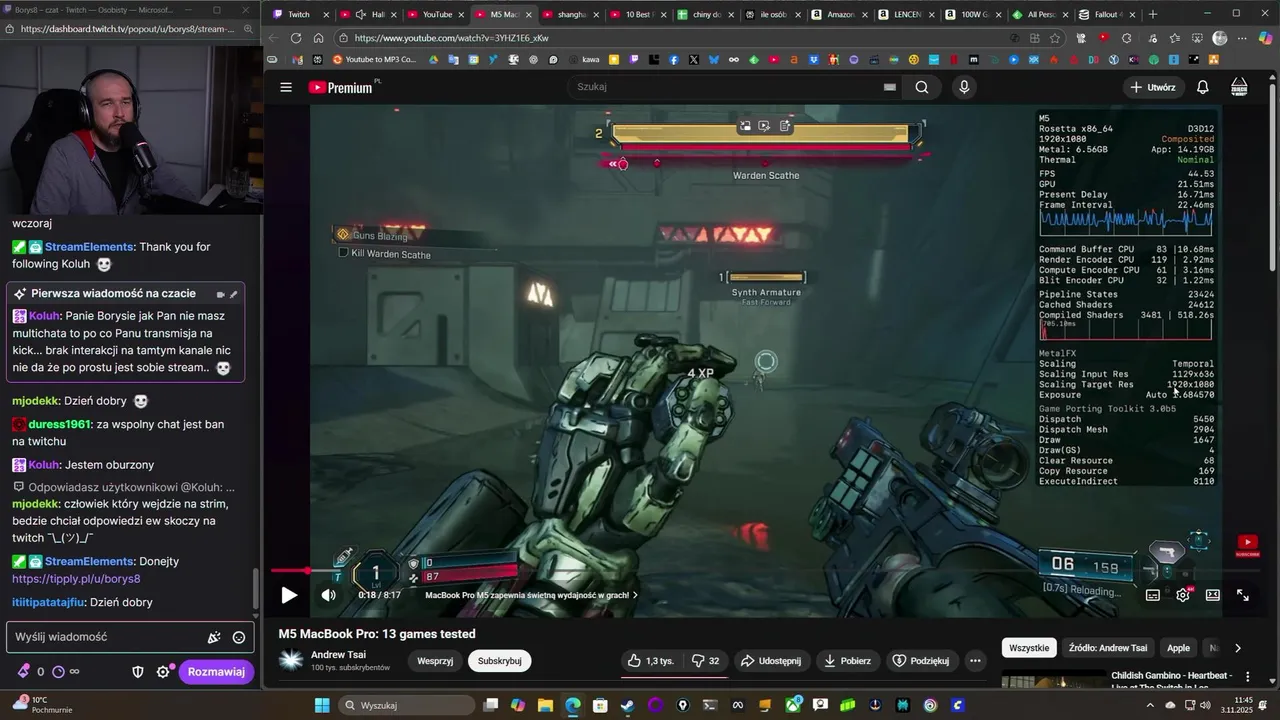Click the Pobierz download button

[x=847, y=661]
